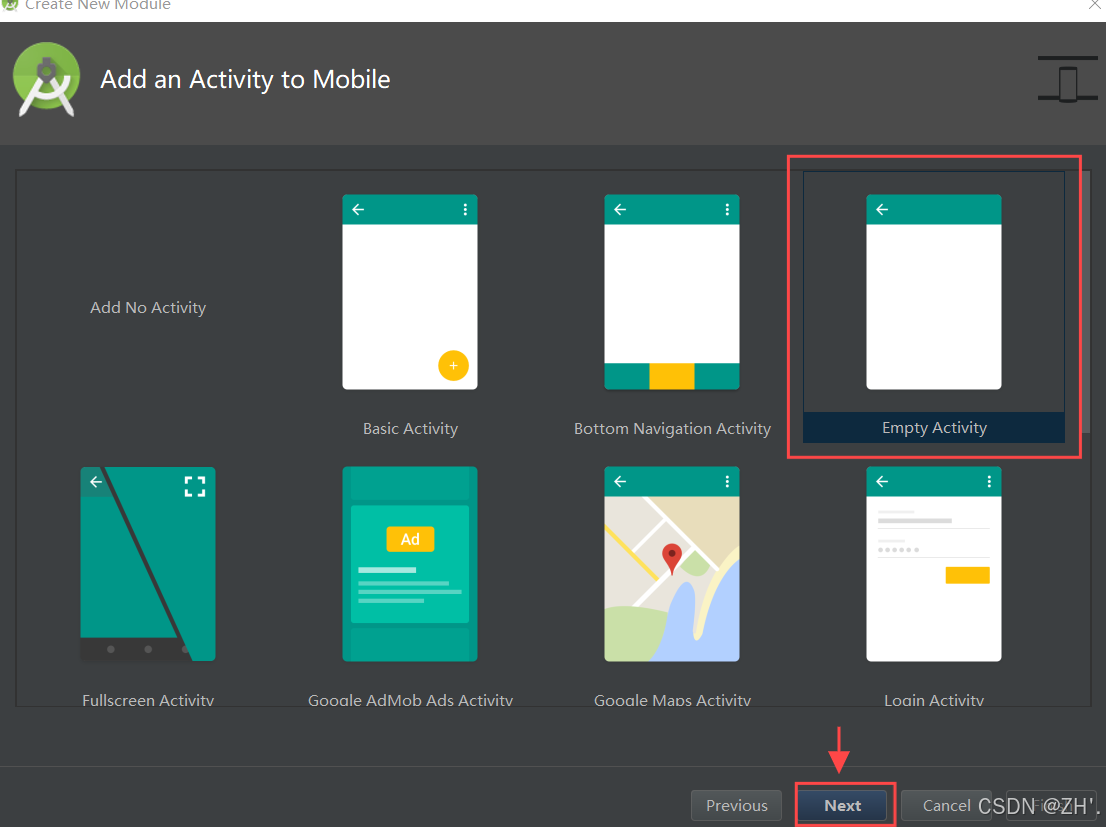Return to the Previous wizard step

(736, 805)
